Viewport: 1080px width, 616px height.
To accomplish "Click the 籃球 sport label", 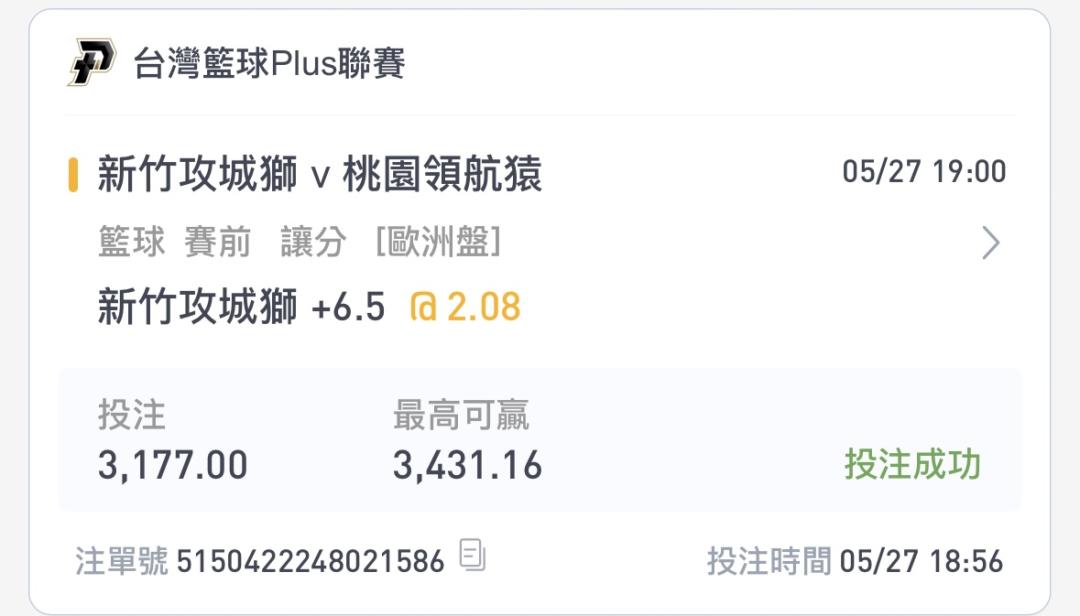I will coord(132,243).
